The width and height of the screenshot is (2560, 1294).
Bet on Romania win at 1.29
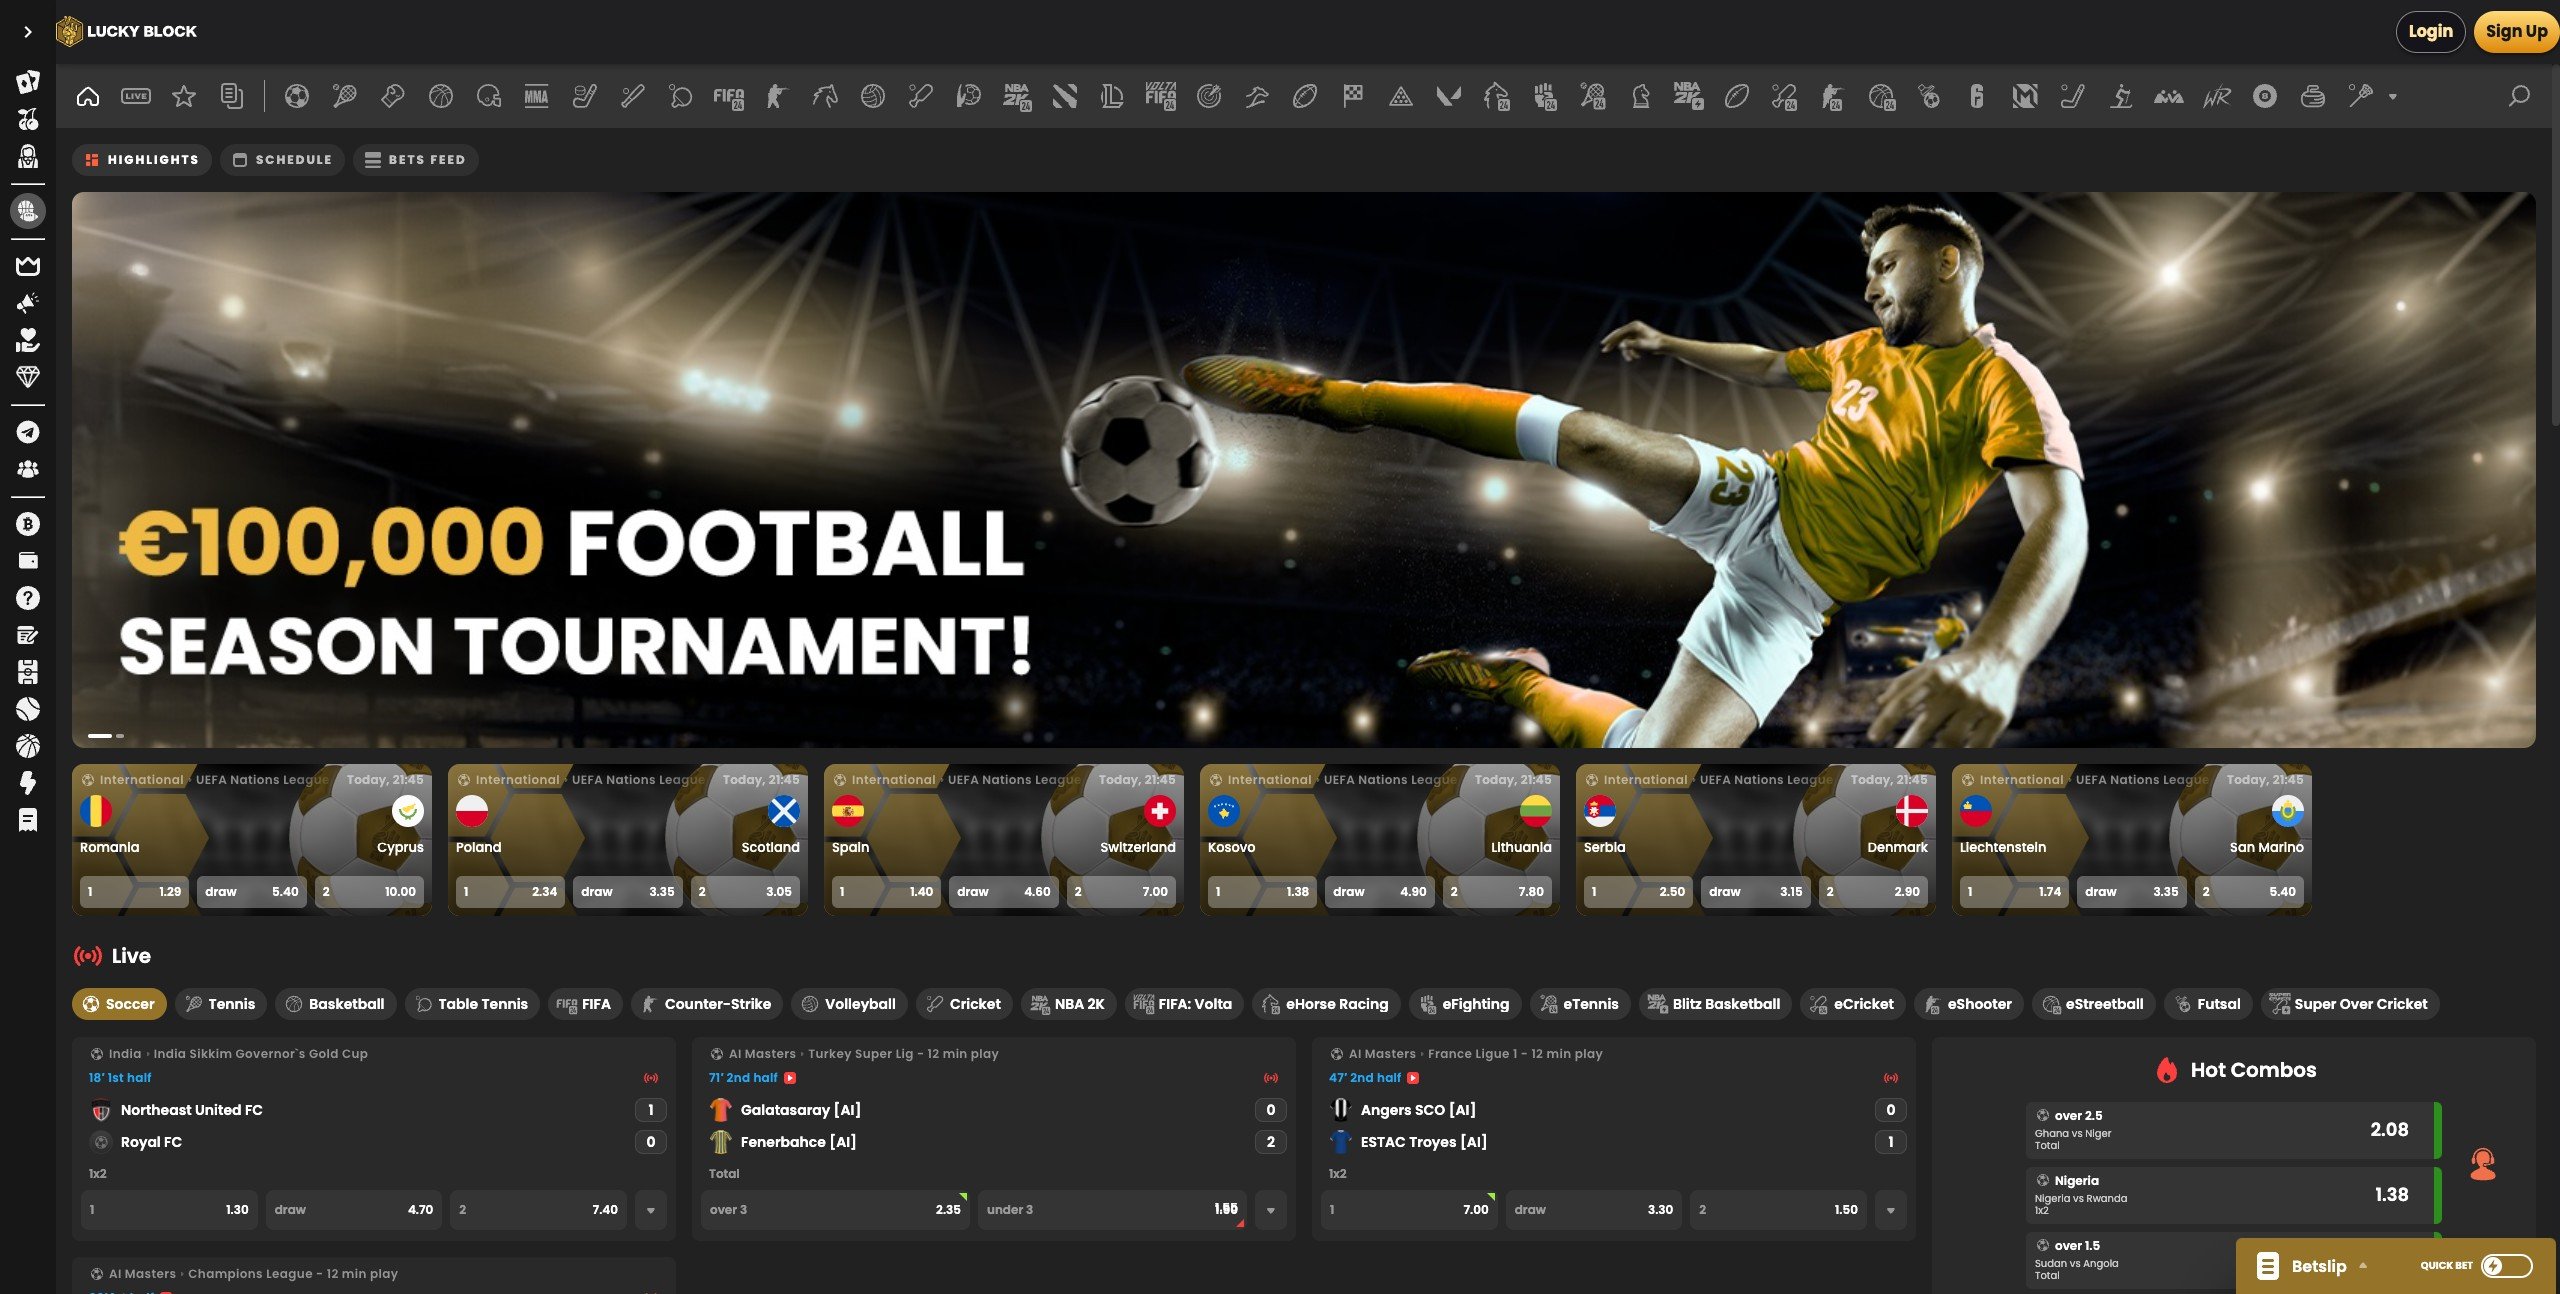click(x=134, y=892)
